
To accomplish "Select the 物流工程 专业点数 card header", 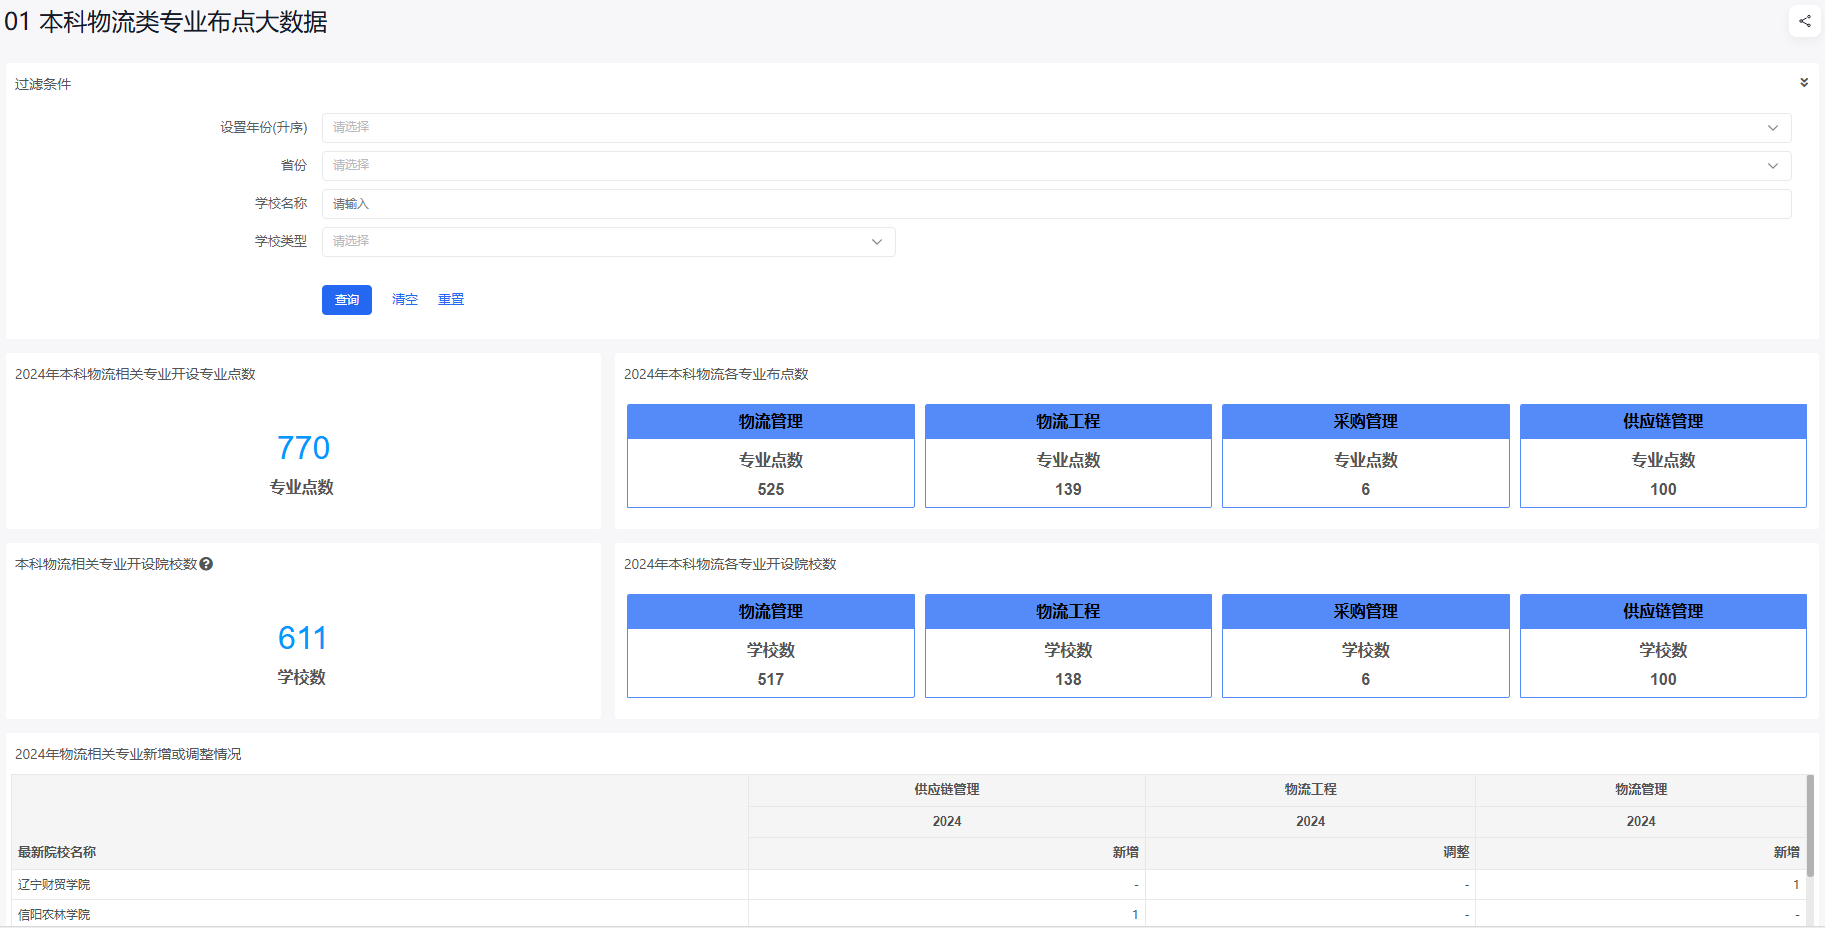I will click(1068, 422).
